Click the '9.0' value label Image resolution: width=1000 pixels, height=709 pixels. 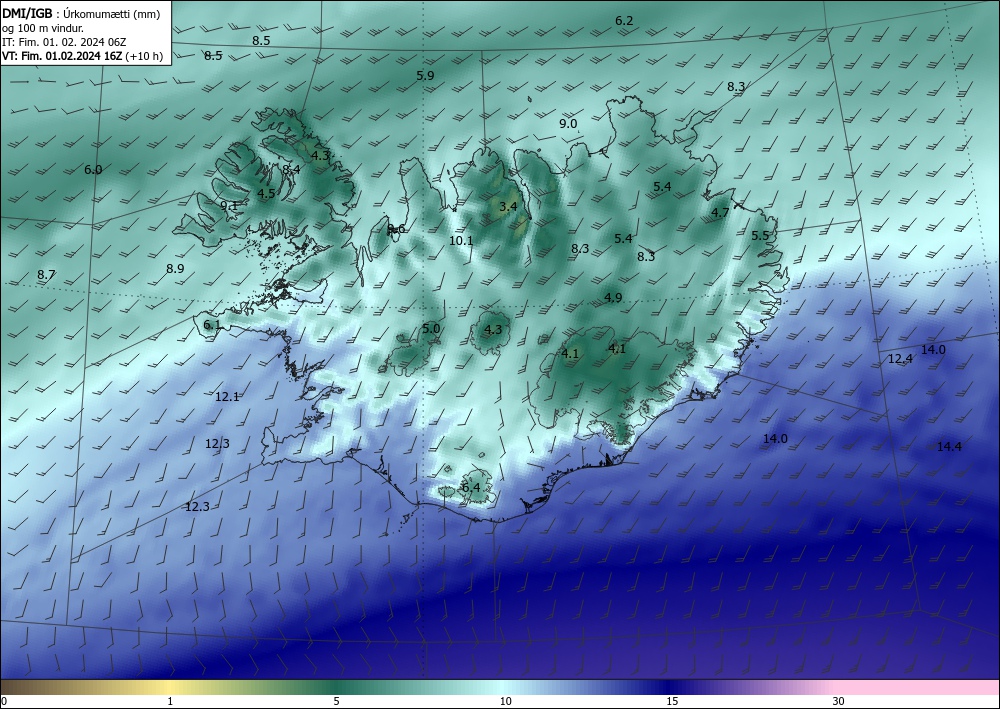568,124
